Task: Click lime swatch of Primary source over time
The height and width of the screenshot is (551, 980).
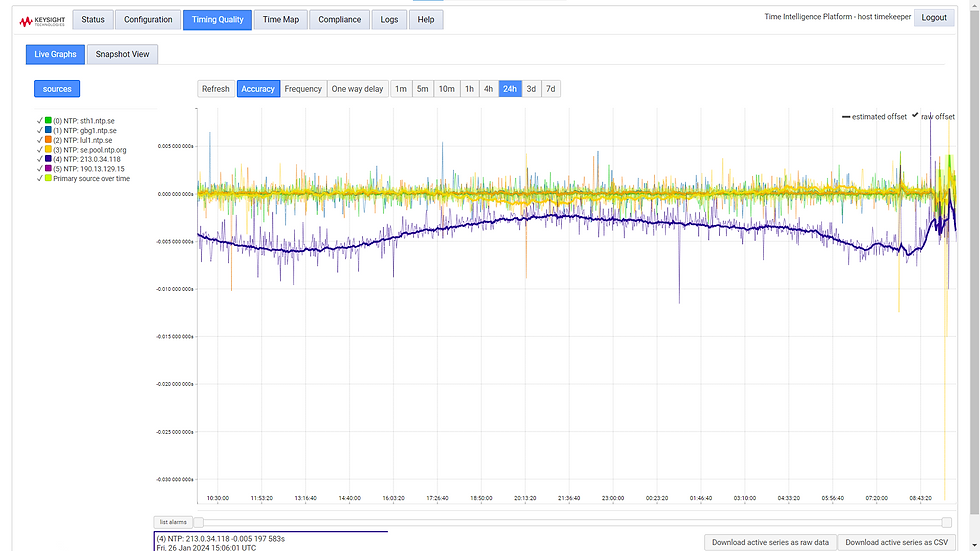Action: 48,178
